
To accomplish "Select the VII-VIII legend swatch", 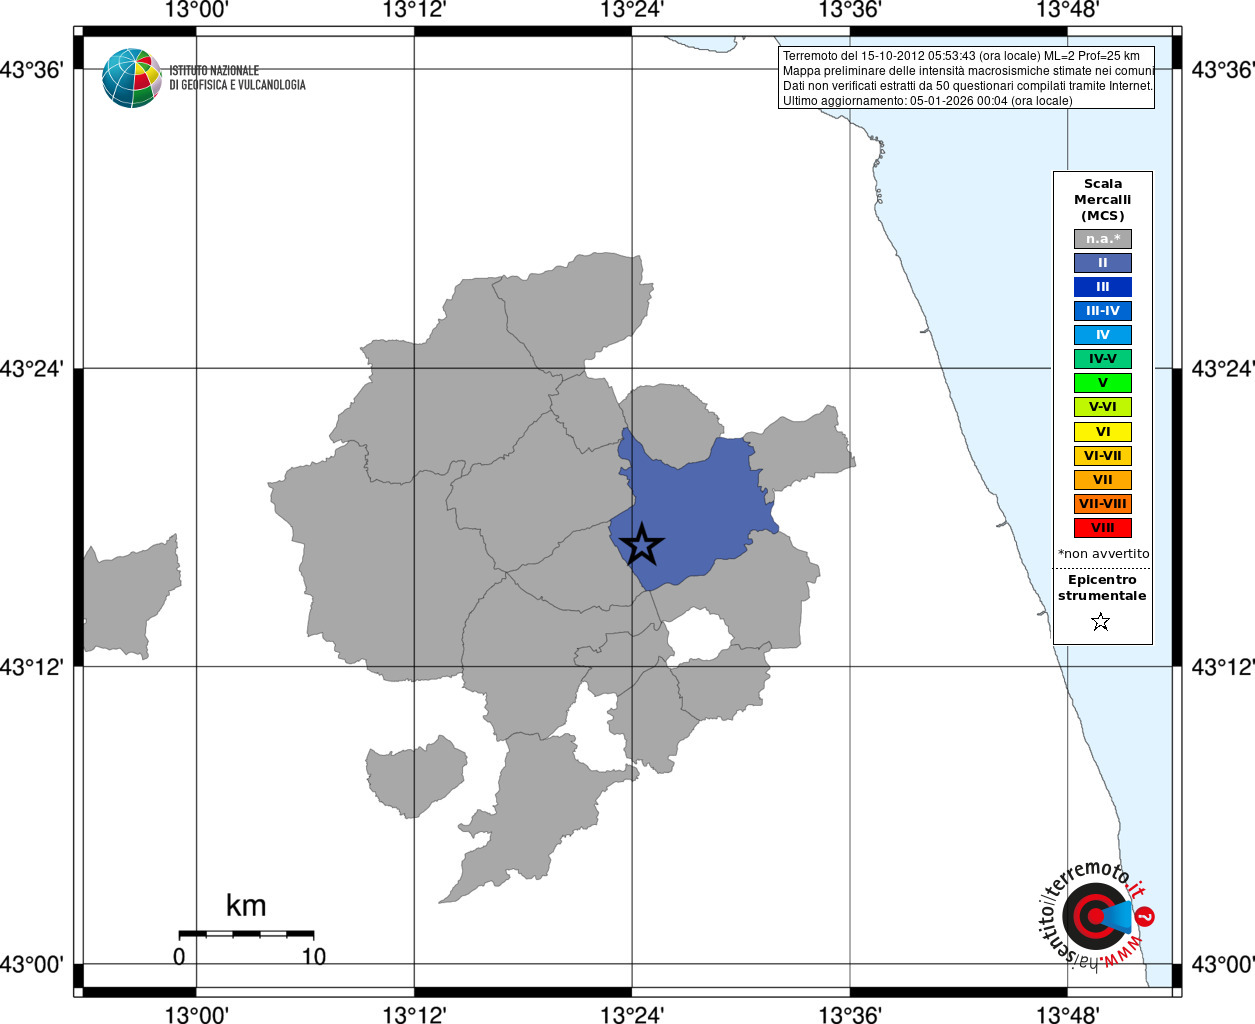I will pyautogui.click(x=1103, y=504).
